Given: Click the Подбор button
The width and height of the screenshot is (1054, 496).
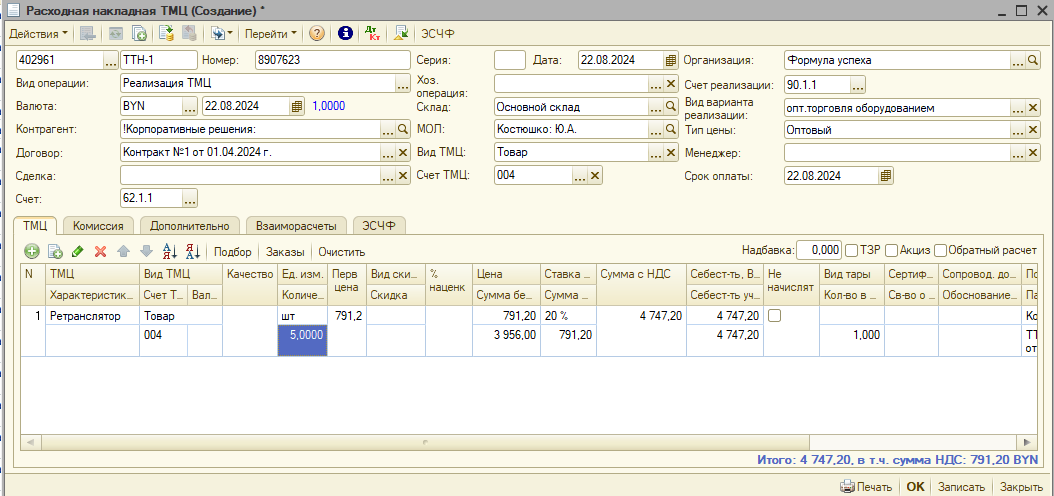Looking at the screenshot, I should tap(233, 252).
